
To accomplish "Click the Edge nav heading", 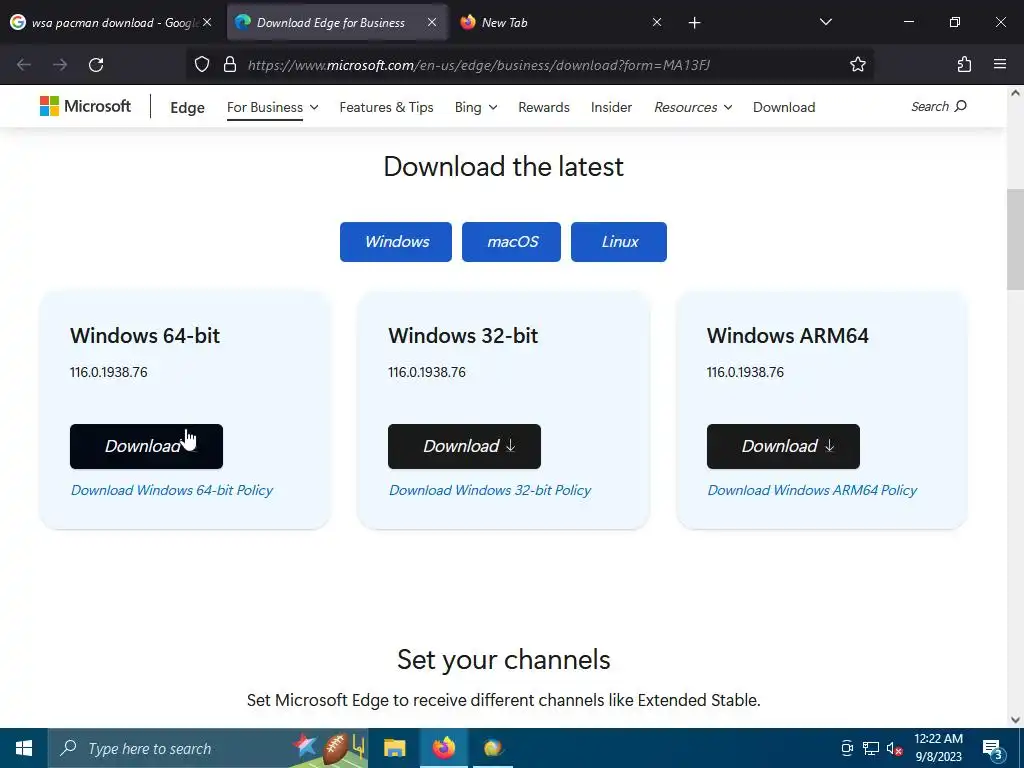I will [187, 108].
